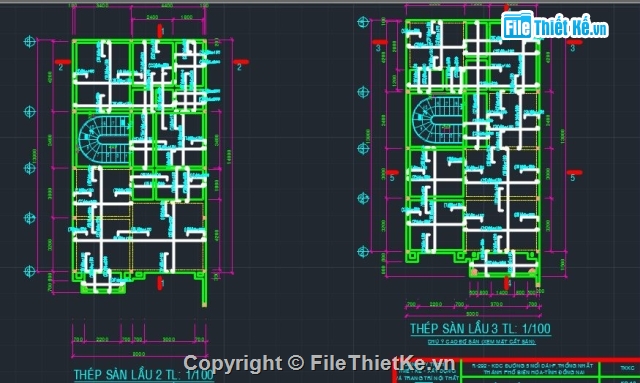Viewport: 640px width, 383px height.
Task: Select the title THÉP SÀN LẦU 2 TL: 1/100
Action: 144,375
